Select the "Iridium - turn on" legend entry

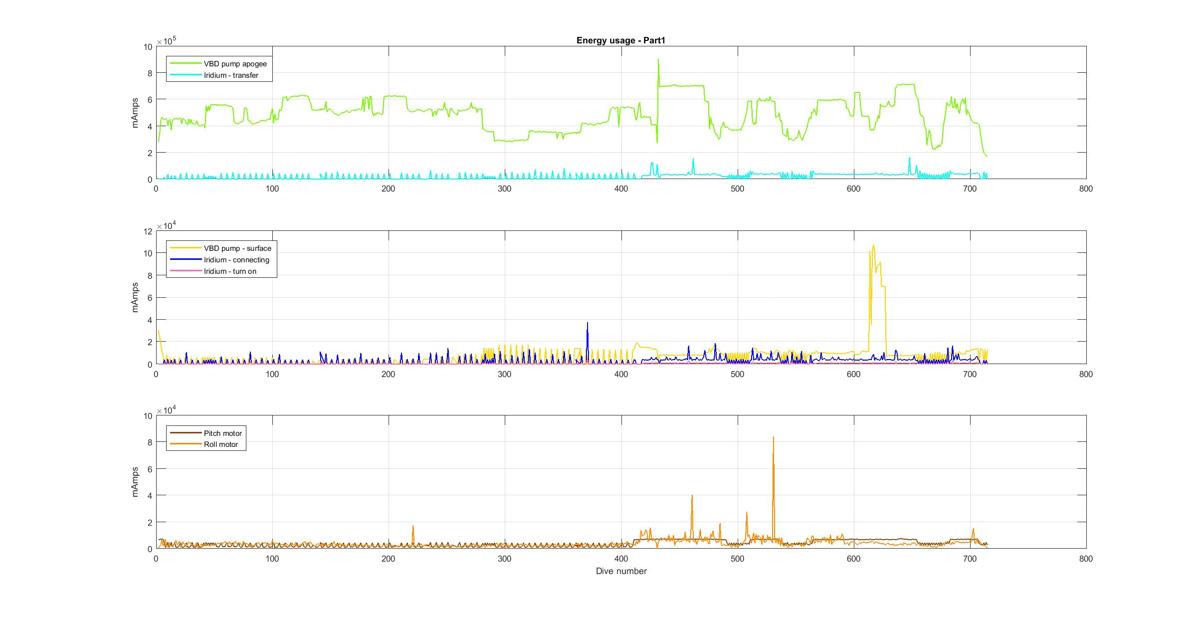coord(232,270)
